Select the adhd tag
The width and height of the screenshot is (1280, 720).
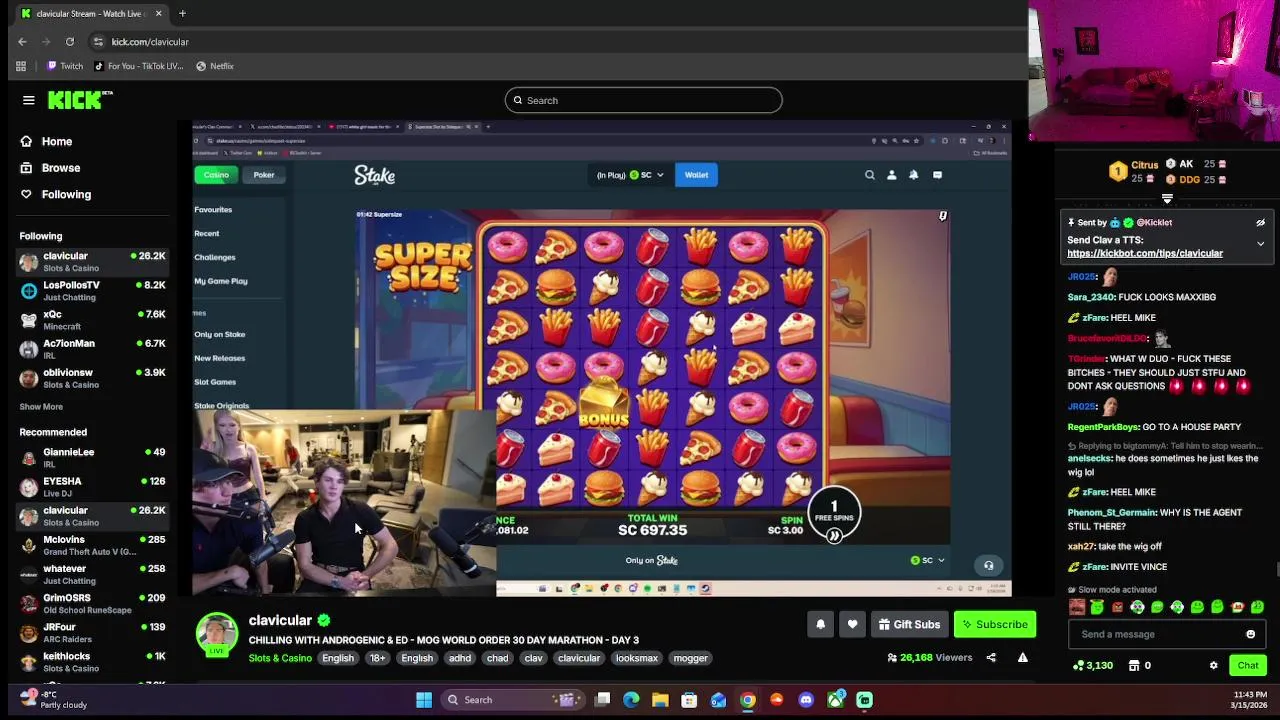click(x=460, y=658)
